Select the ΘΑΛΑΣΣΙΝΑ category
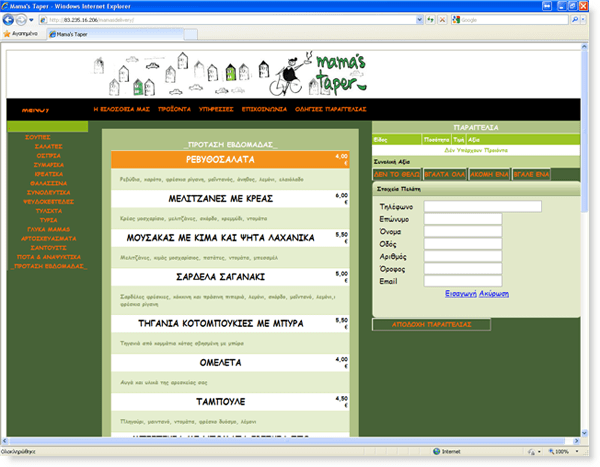This screenshot has height=467, width=600. (49, 183)
